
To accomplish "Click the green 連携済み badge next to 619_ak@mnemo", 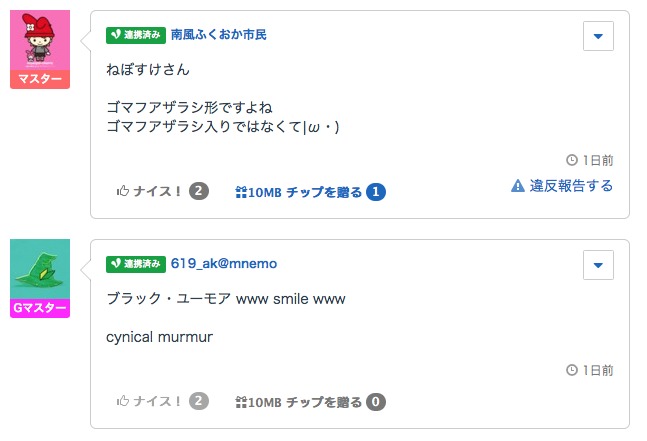I will click(136, 264).
